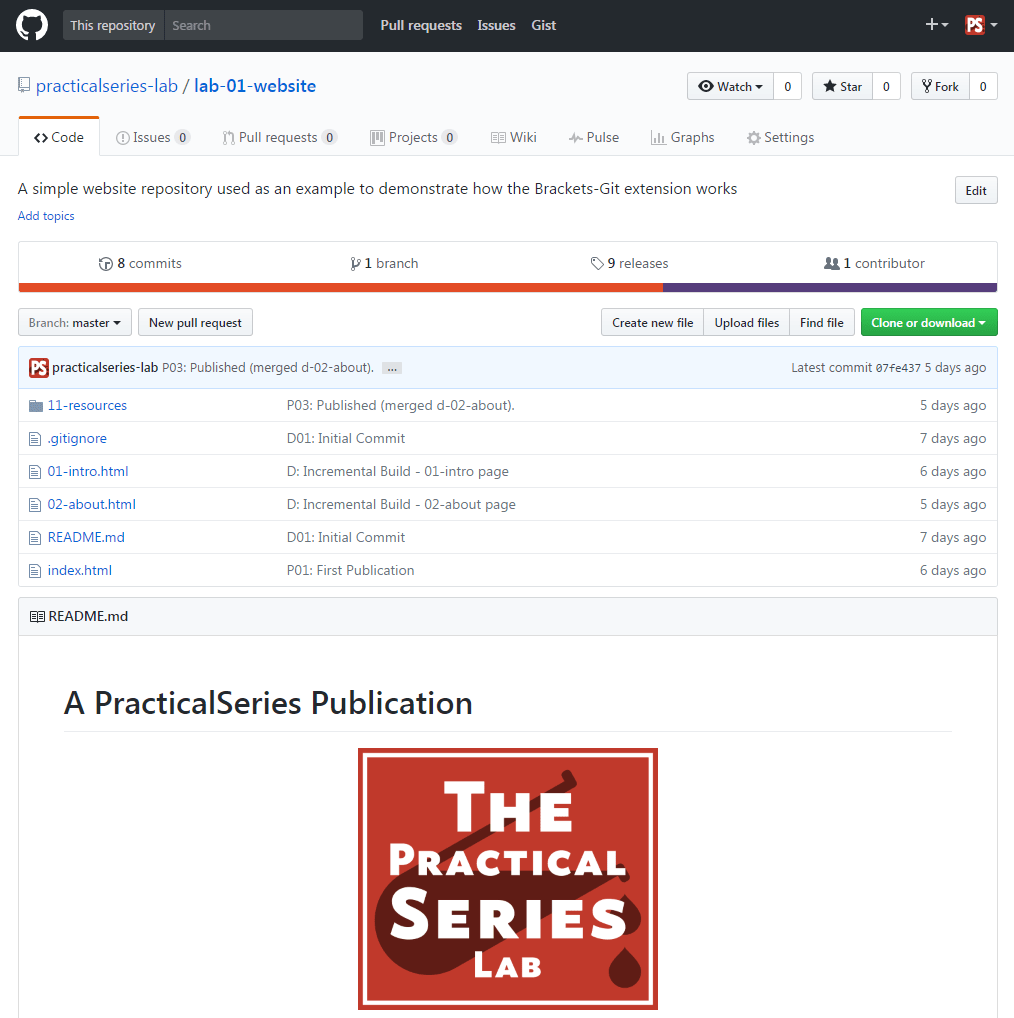1014x1018 pixels.
Task: Star the lab-01-website repository
Action: [x=843, y=86]
